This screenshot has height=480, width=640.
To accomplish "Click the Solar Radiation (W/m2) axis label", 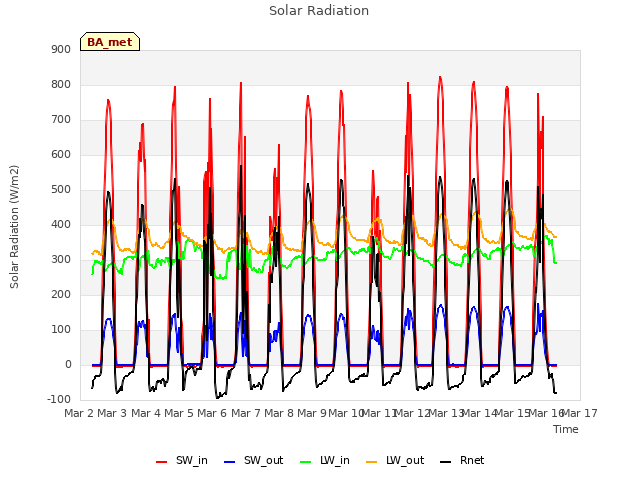I will pos(14,227).
